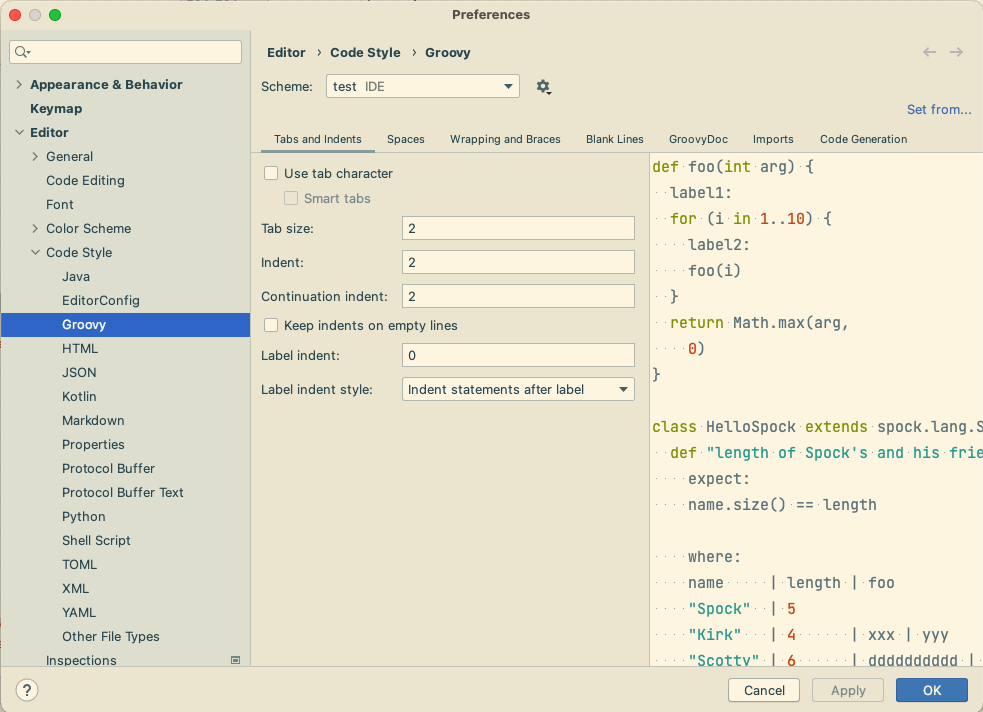Image resolution: width=983 pixels, height=712 pixels.
Task: Click the settings search box
Action: coord(125,52)
